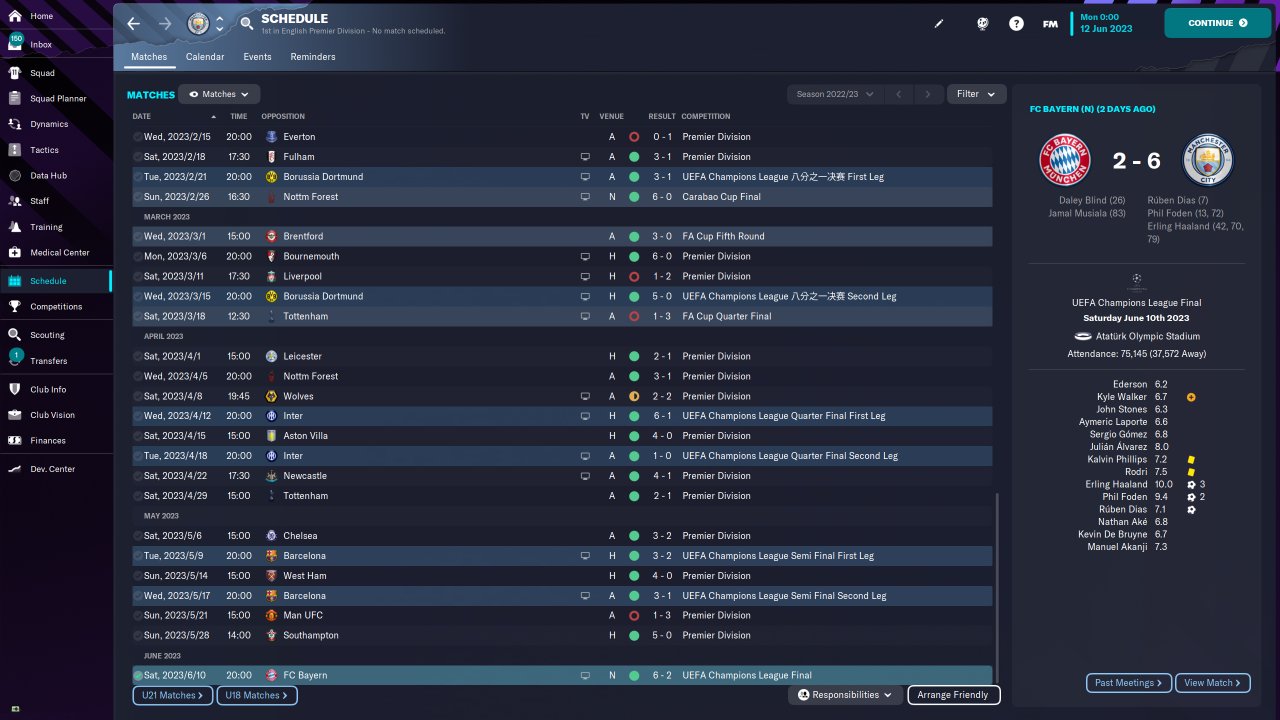Open the Scouting section
Image resolution: width=1280 pixels, height=720 pixels.
(47, 335)
